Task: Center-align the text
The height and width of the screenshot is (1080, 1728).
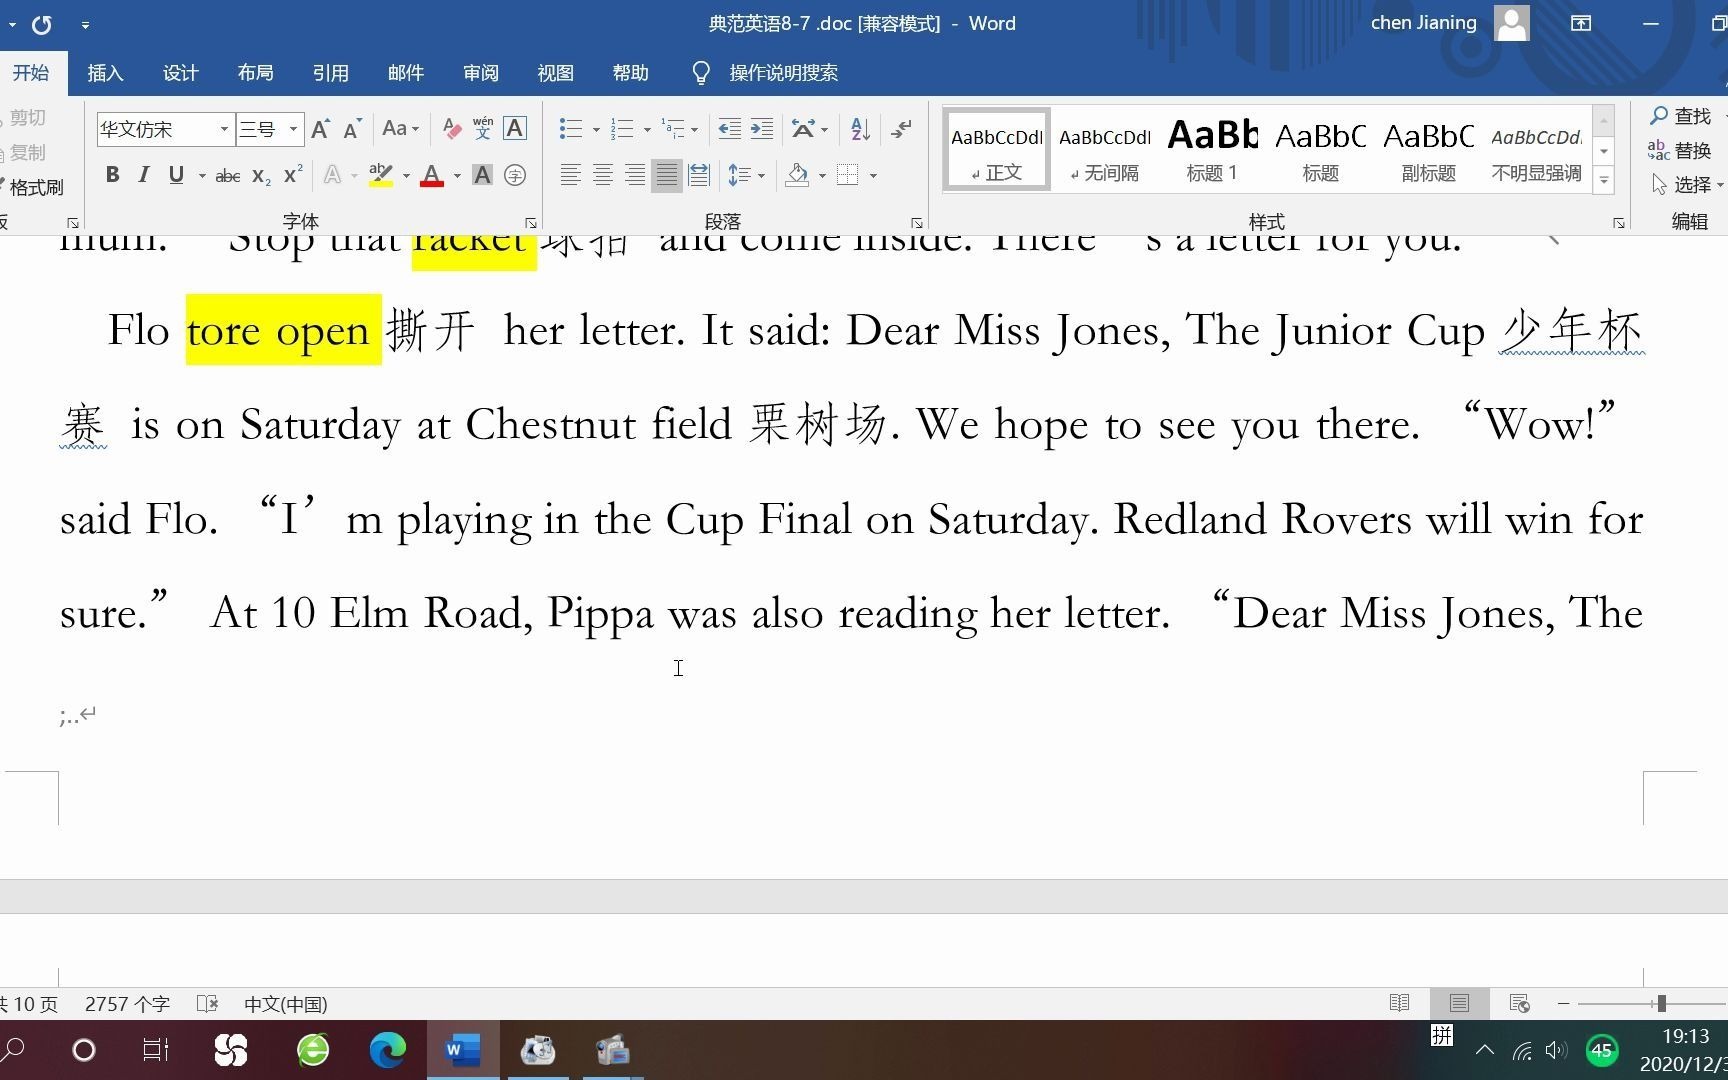Action: pos(603,175)
